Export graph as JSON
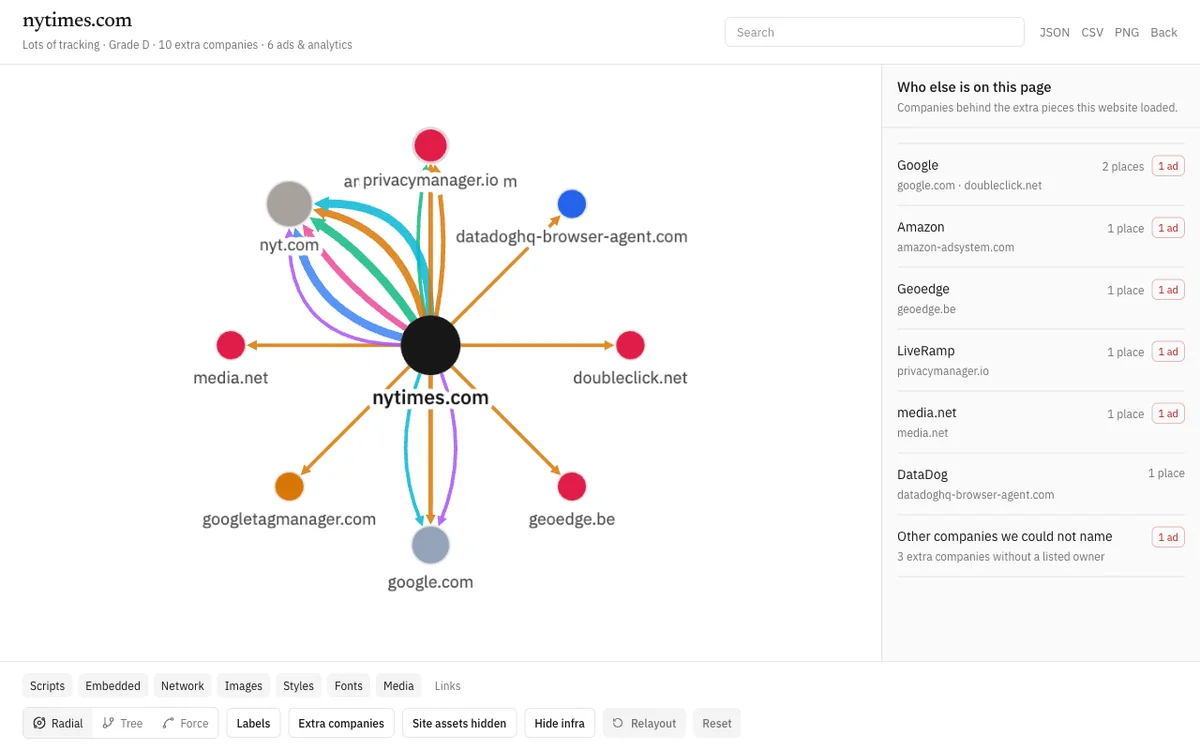The height and width of the screenshot is (750, 1200). tap(1054, 32)
